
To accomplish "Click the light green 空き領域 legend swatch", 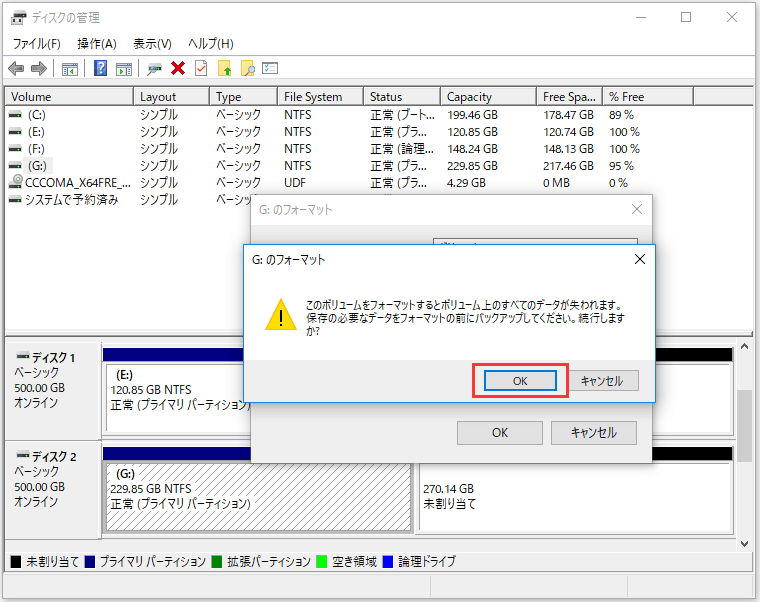I will click(321, 562).
